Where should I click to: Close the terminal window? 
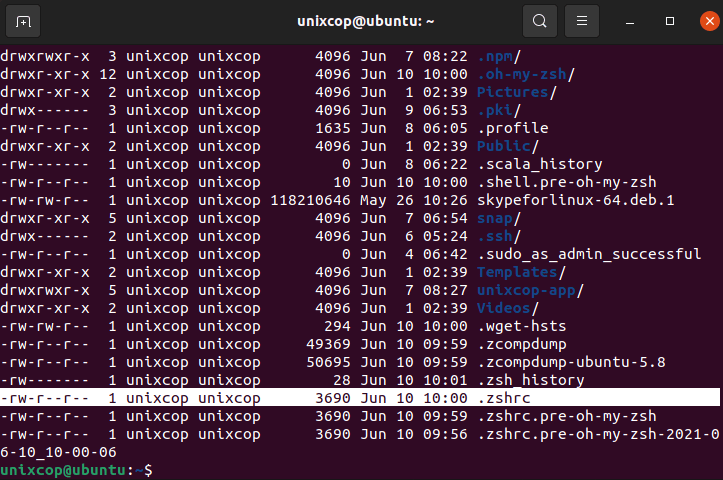(710, 21)
